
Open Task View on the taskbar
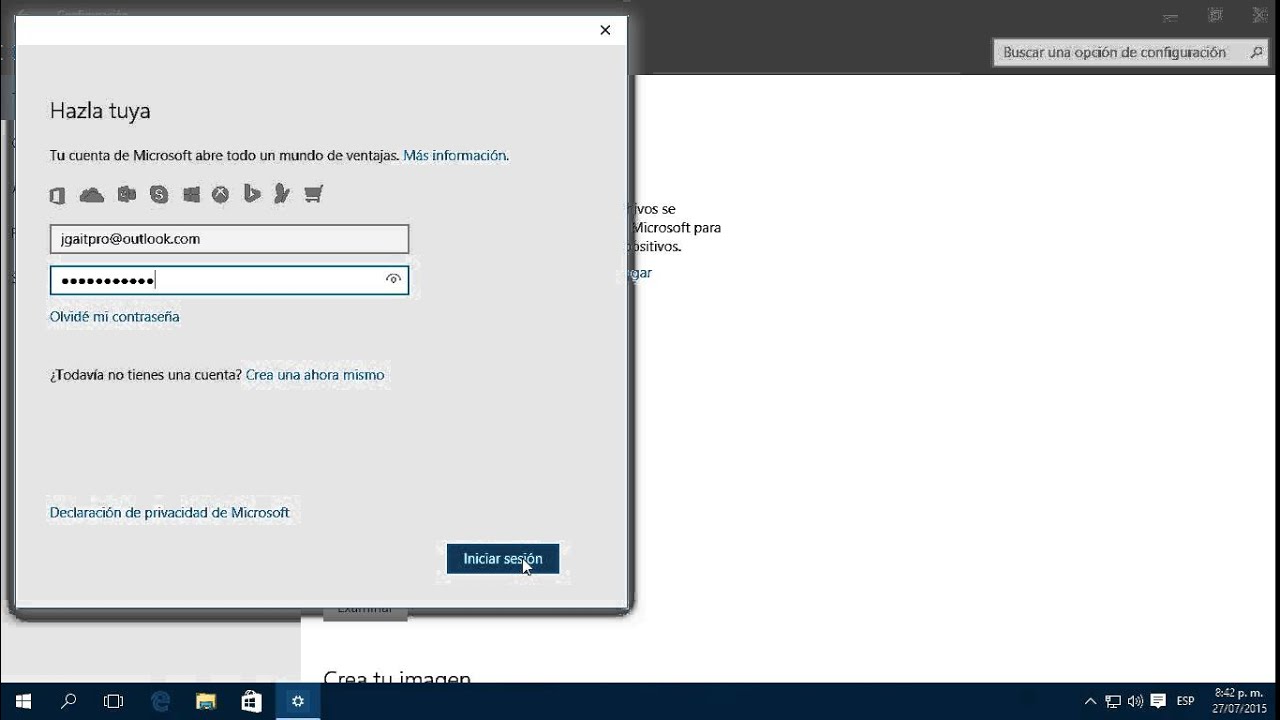click(x=114, y=702)
